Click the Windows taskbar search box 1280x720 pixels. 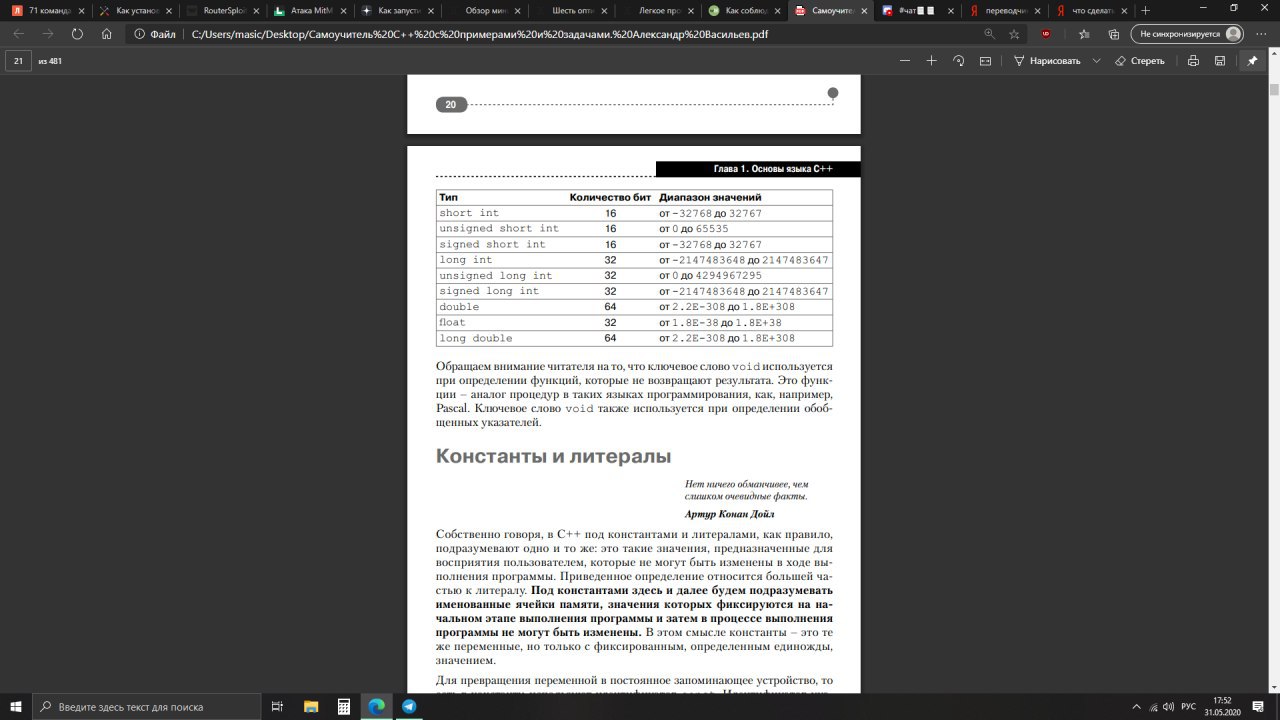point(146,706)
